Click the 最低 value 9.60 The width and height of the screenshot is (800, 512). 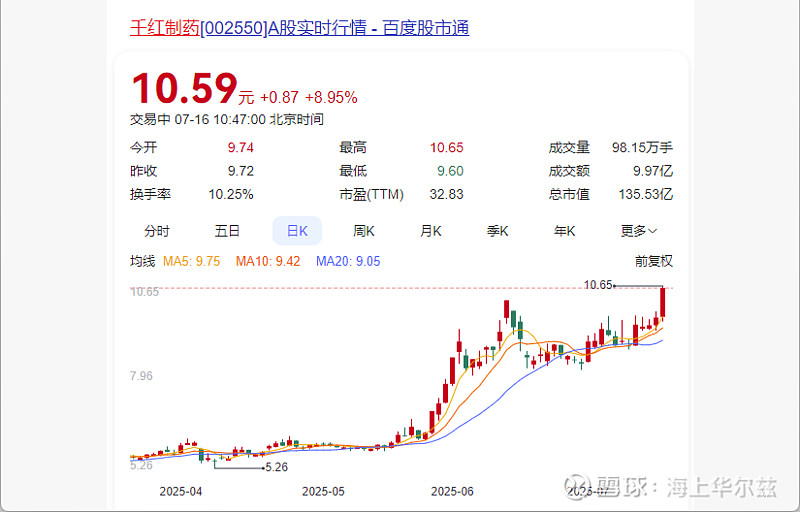pyautogui.click(x=451, y=171)
